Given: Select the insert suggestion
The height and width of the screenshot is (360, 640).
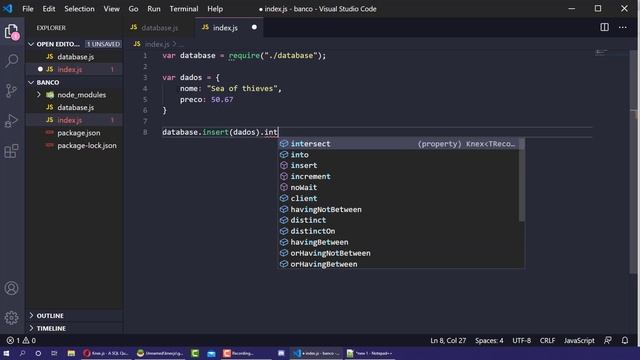Looking at the screenshot, I should pos(399,165).
